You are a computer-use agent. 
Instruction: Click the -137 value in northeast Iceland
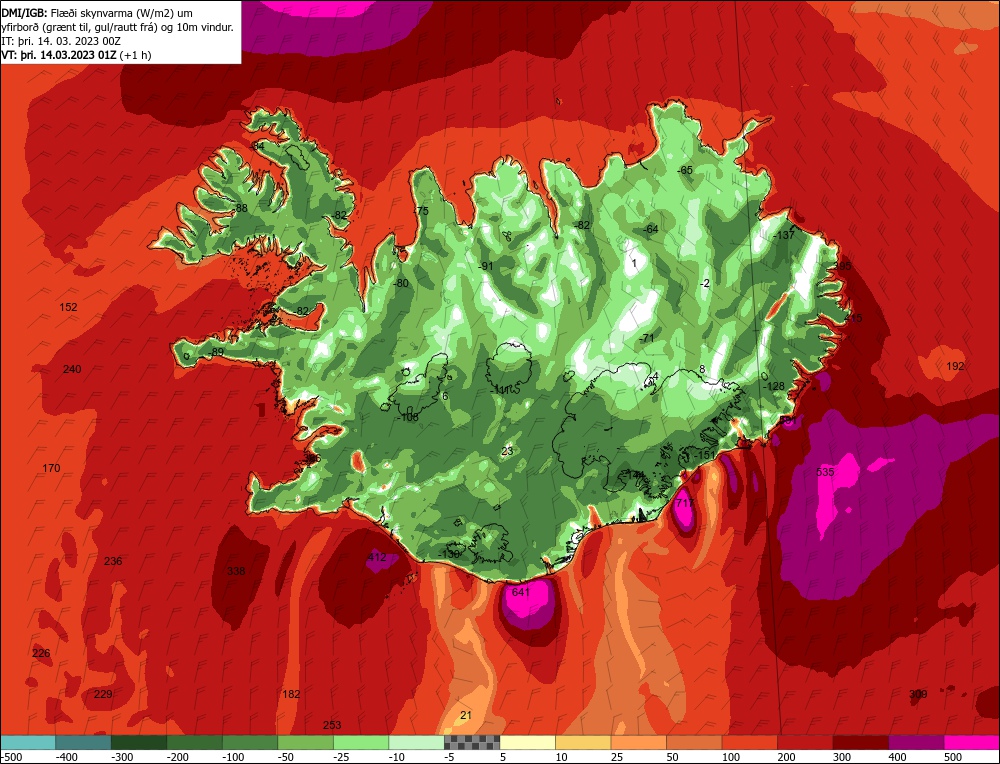click(784, 235)
